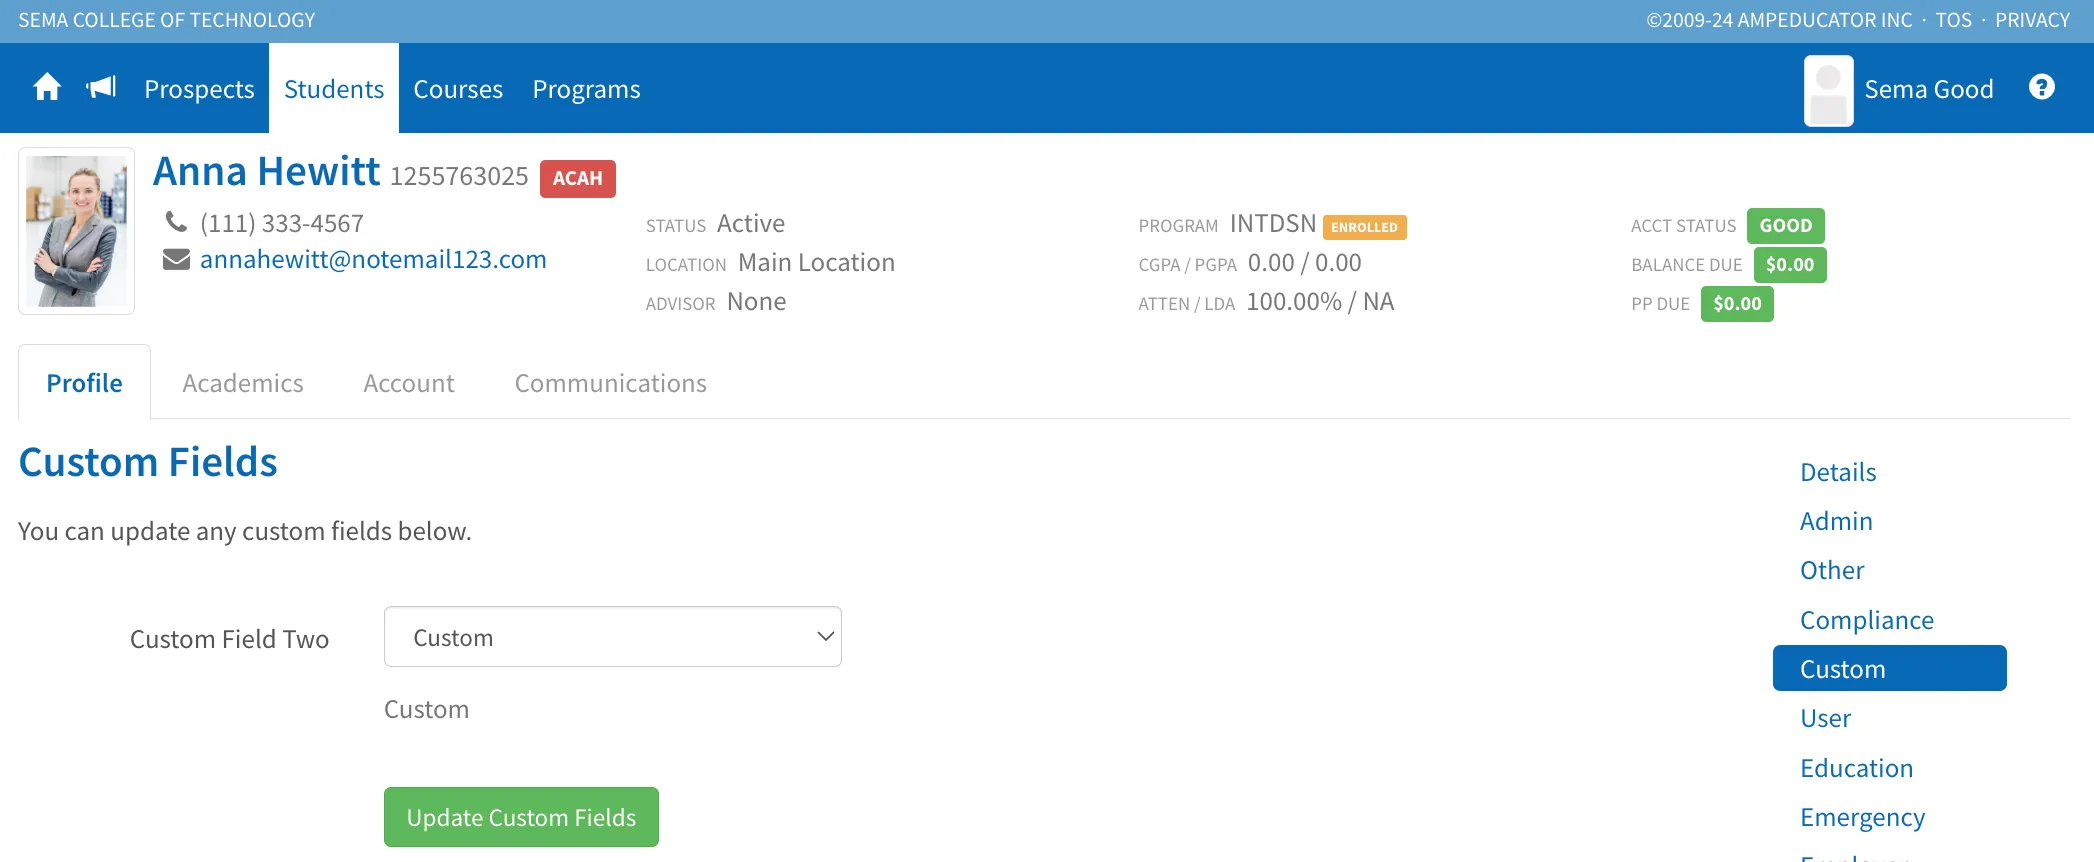Jump to the Compliance section
The width and height of the screenshot is (2094, 862).
[x=1867, y=620]
